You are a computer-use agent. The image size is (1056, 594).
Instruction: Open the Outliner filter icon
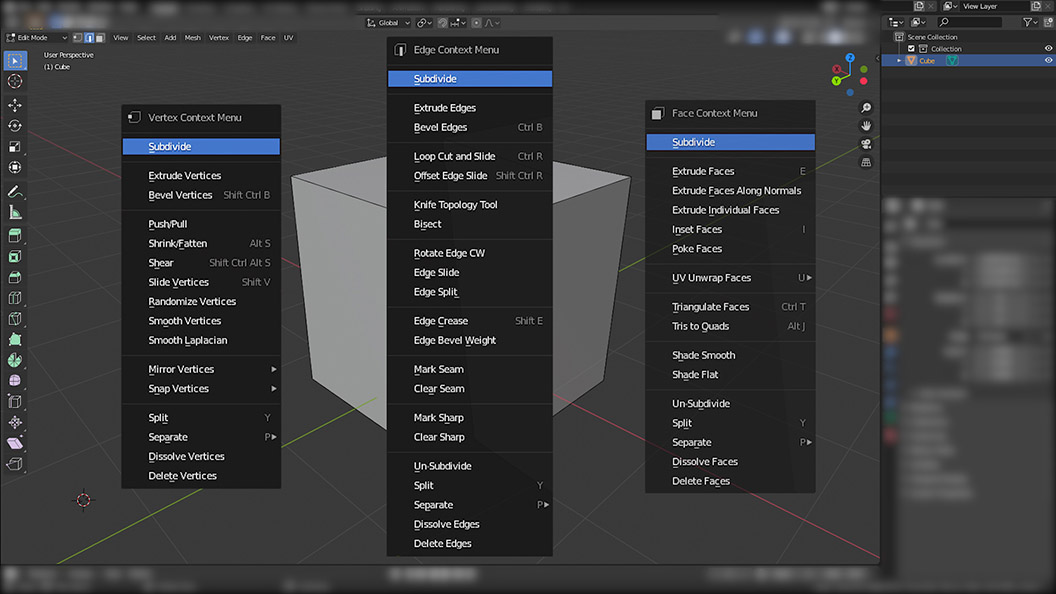coord(1028,22)
